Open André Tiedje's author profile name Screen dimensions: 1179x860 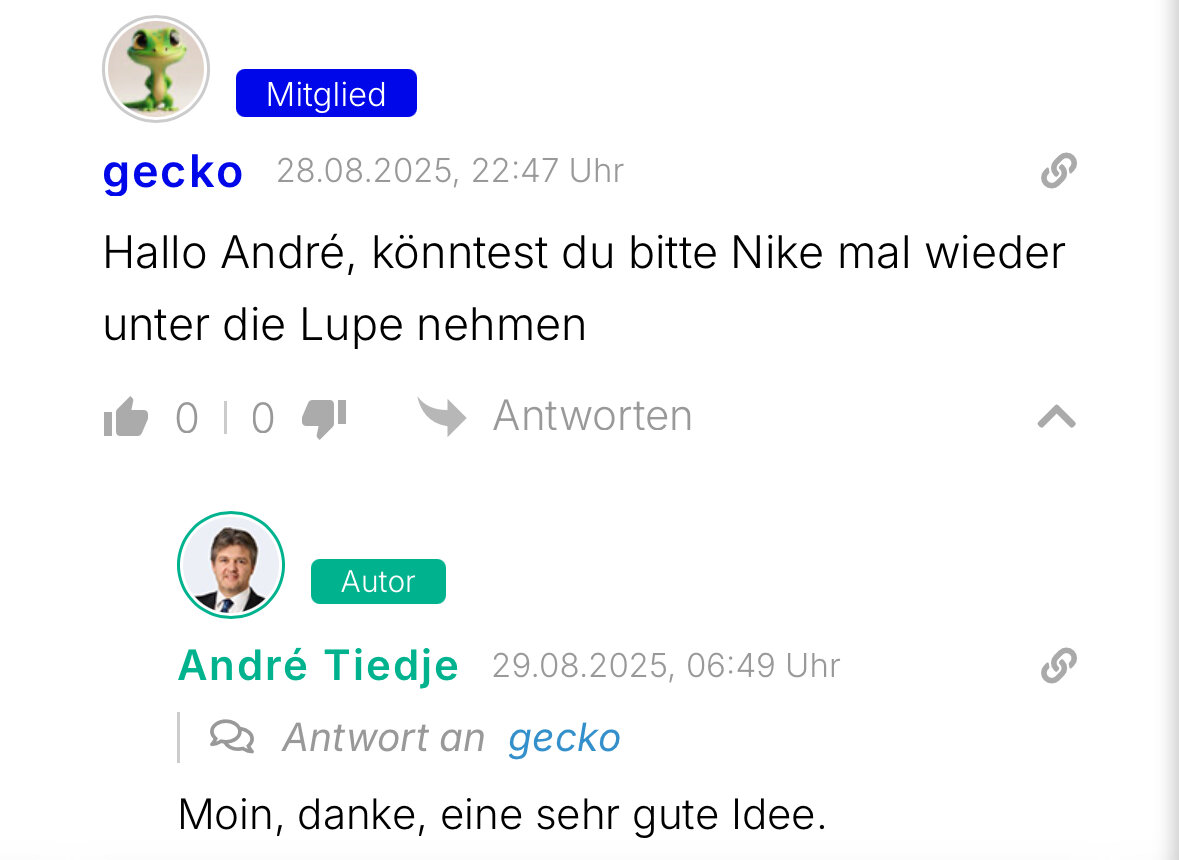(318, 665)
